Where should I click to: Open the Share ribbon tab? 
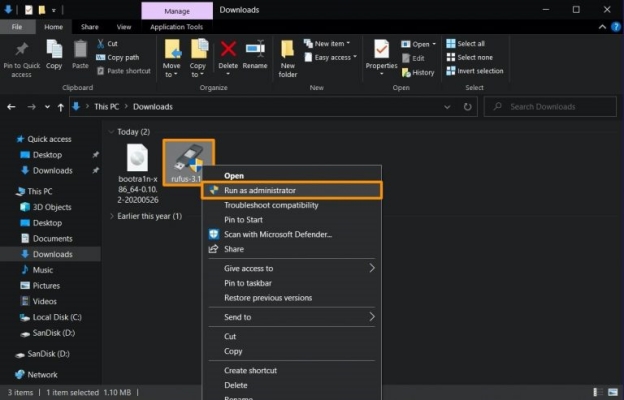click(90, 27)
